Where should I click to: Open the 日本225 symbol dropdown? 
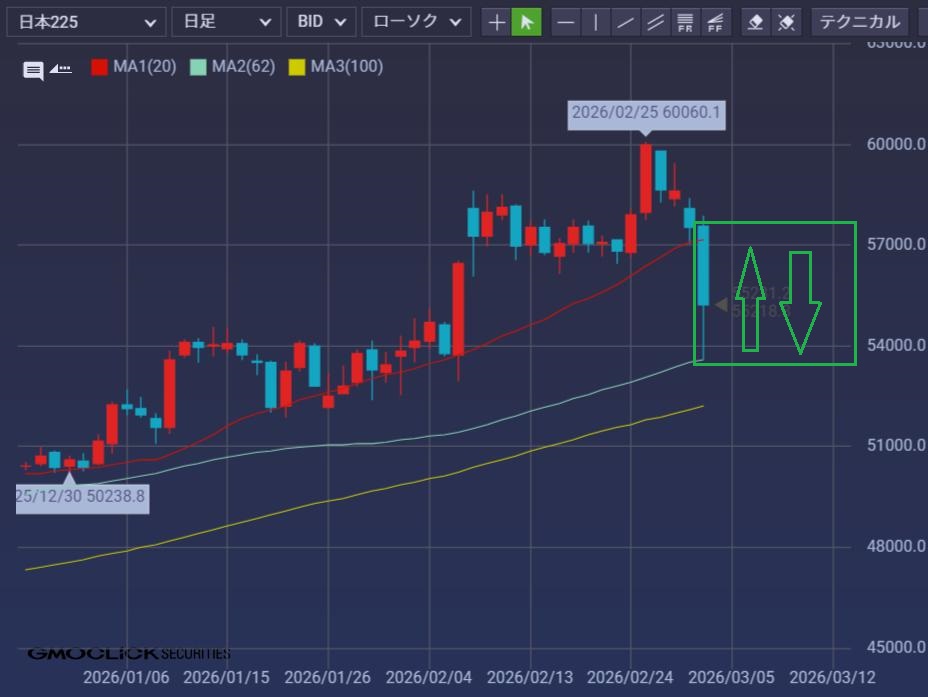tap(86, 21)
